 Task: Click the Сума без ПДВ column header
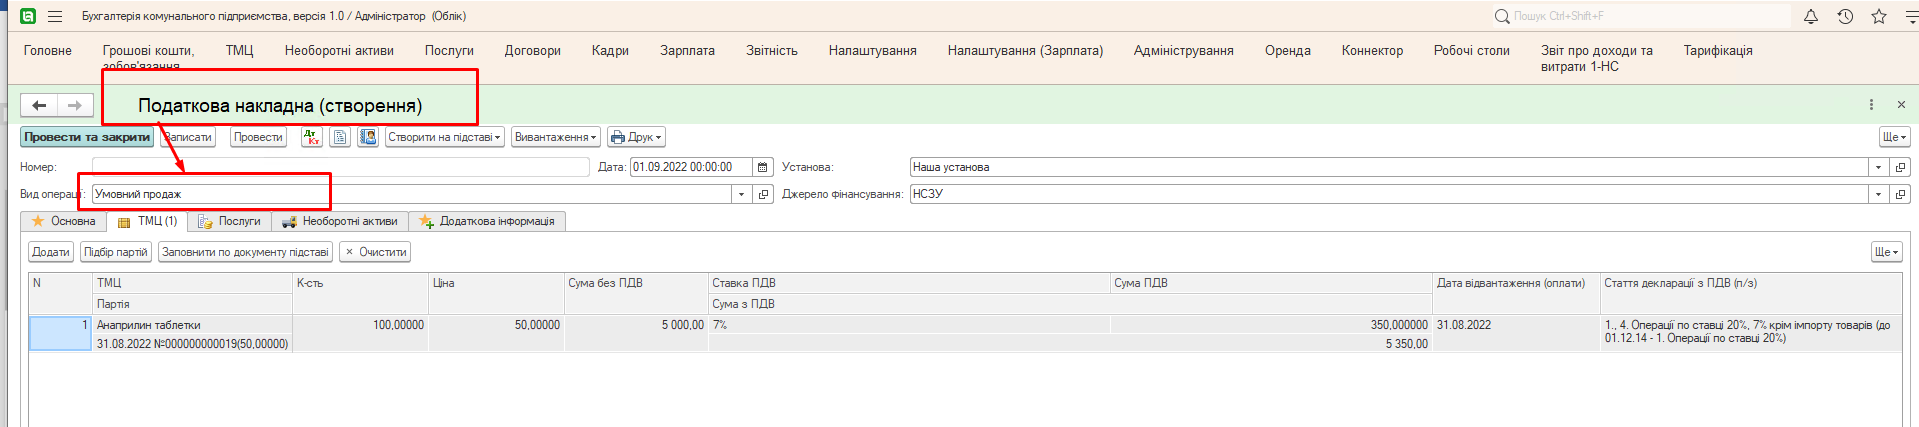coord(636,283)
